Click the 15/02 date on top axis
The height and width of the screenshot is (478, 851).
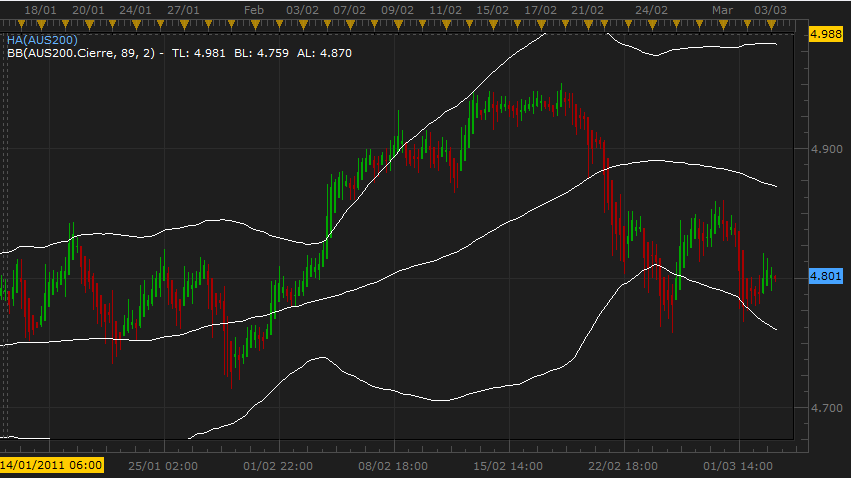click(492, 10)
